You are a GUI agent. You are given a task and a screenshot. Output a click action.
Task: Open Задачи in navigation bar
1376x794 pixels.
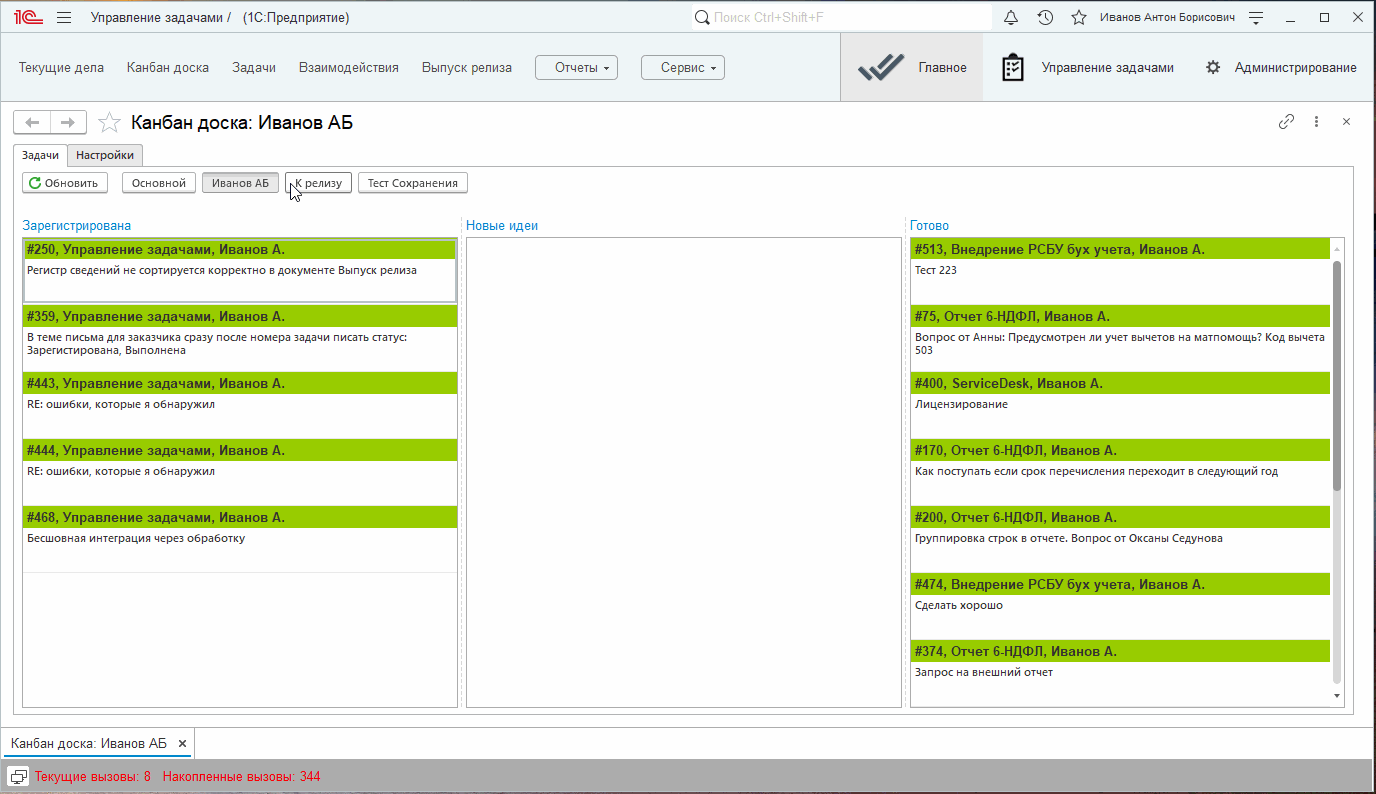[254, 67]
